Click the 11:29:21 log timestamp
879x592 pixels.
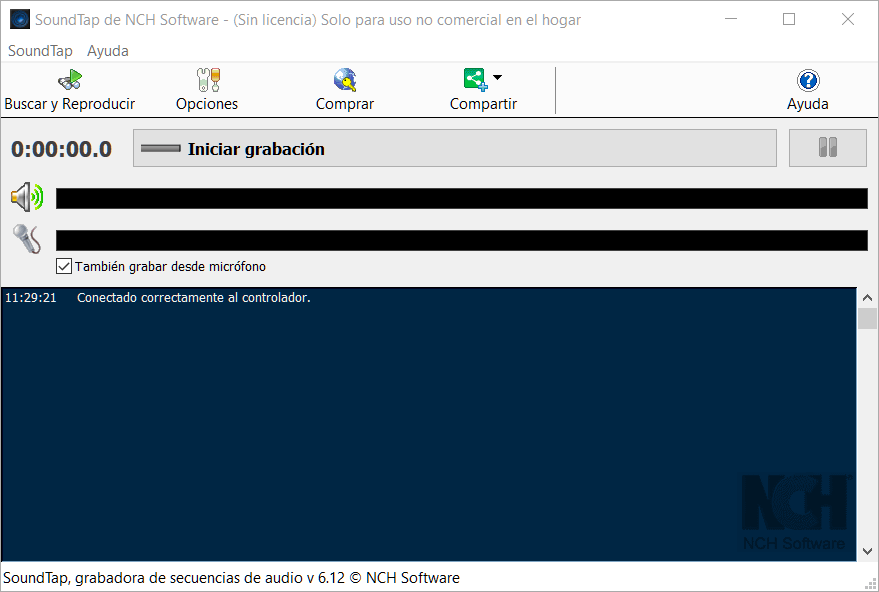(x=31, y=298)
